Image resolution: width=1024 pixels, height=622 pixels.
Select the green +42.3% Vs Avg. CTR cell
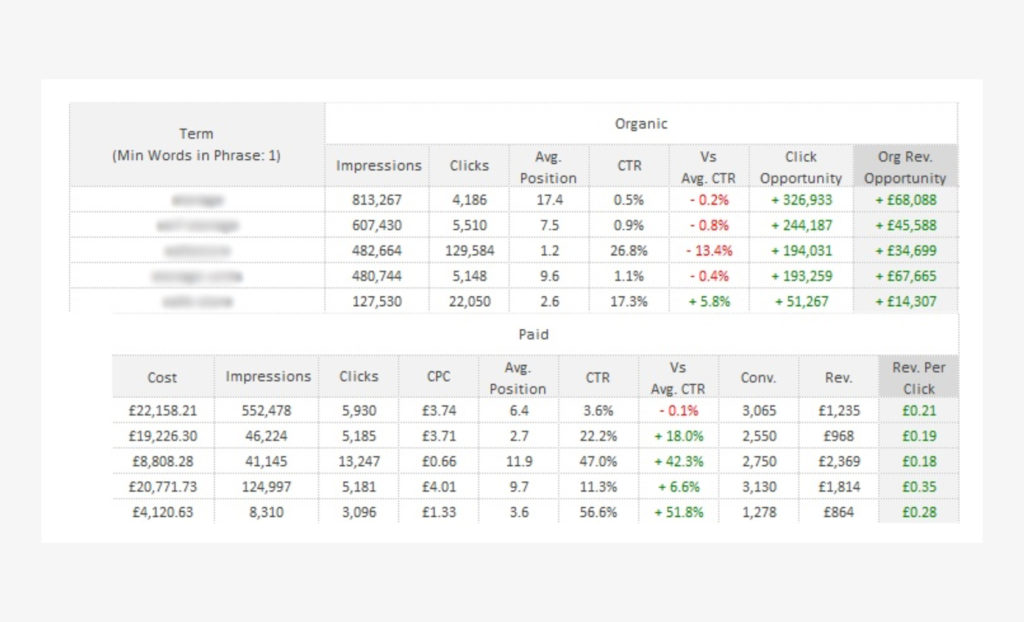[x=678, y=461]
